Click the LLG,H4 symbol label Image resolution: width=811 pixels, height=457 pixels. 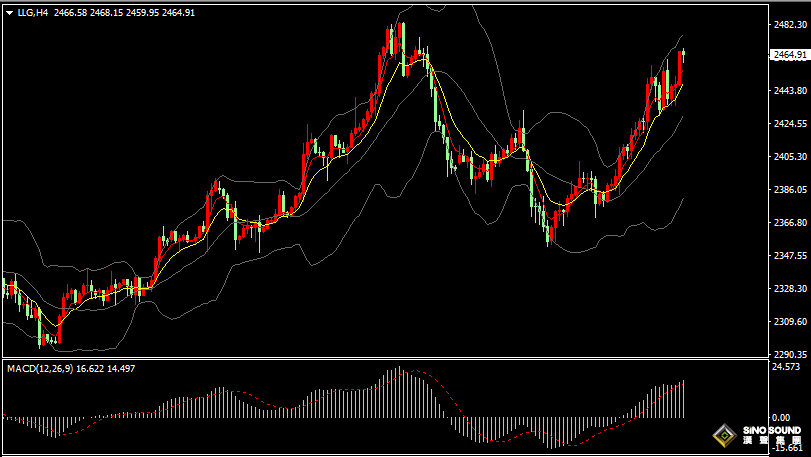[x=32, y=13]
